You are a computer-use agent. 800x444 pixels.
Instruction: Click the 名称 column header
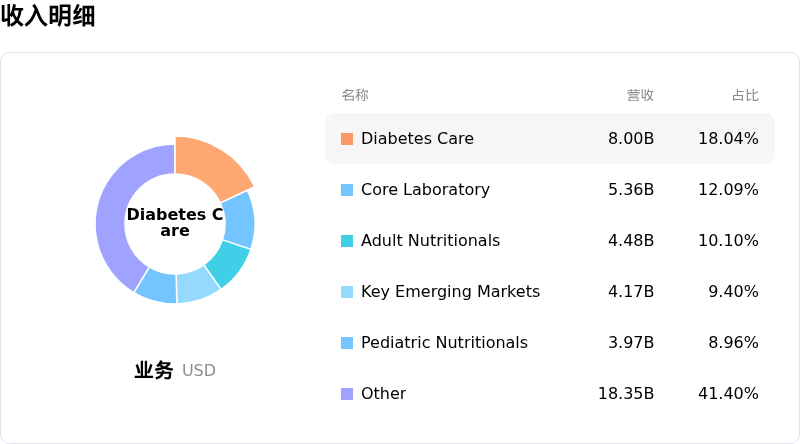(x=355, y=95)
